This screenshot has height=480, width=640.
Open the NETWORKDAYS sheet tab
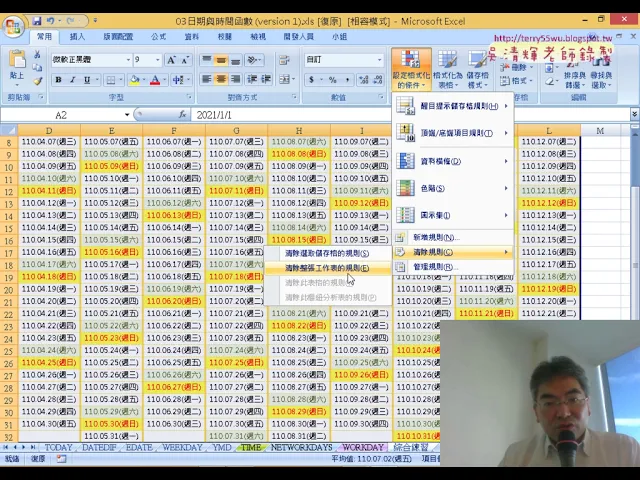tap(301, 448)
